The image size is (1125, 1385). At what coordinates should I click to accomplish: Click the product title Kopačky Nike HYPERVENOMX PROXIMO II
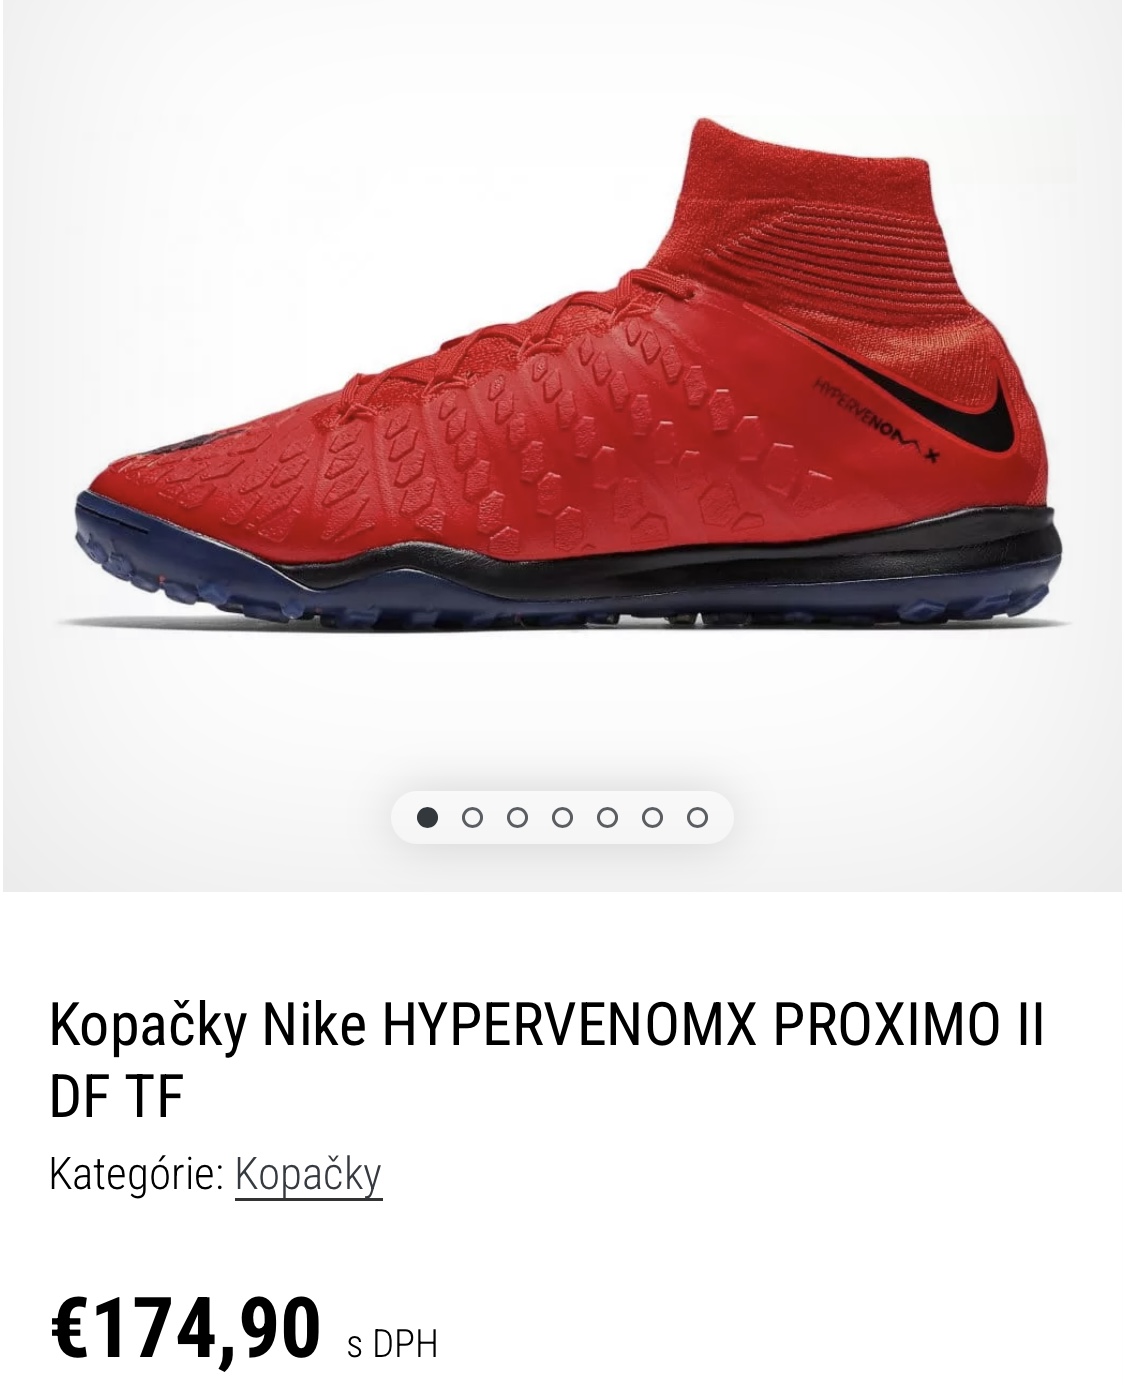click(546, 1060)
